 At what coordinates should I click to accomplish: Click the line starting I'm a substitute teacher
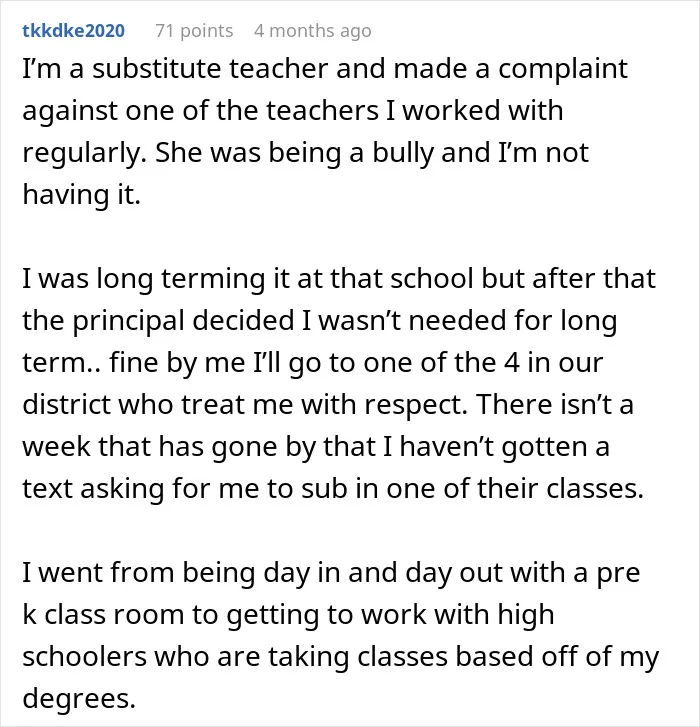coord(325,69)
